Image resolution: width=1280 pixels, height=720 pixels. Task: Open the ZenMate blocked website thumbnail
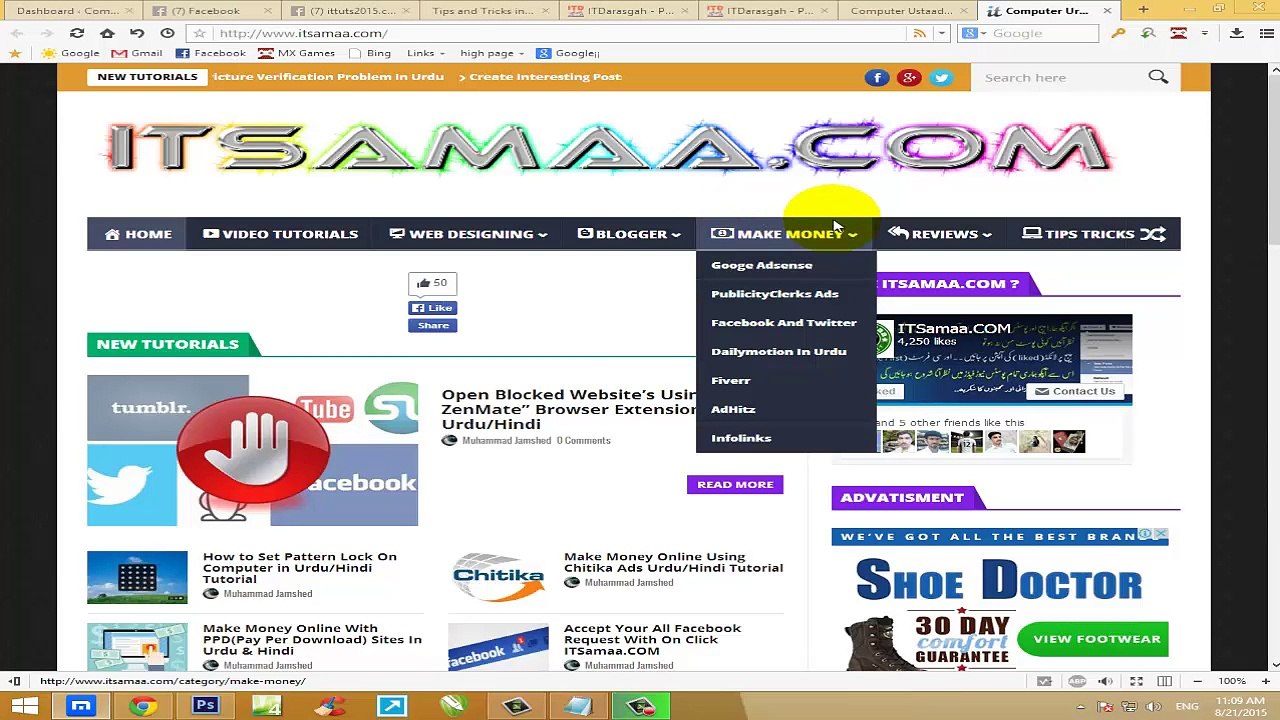tap(252, 451)
